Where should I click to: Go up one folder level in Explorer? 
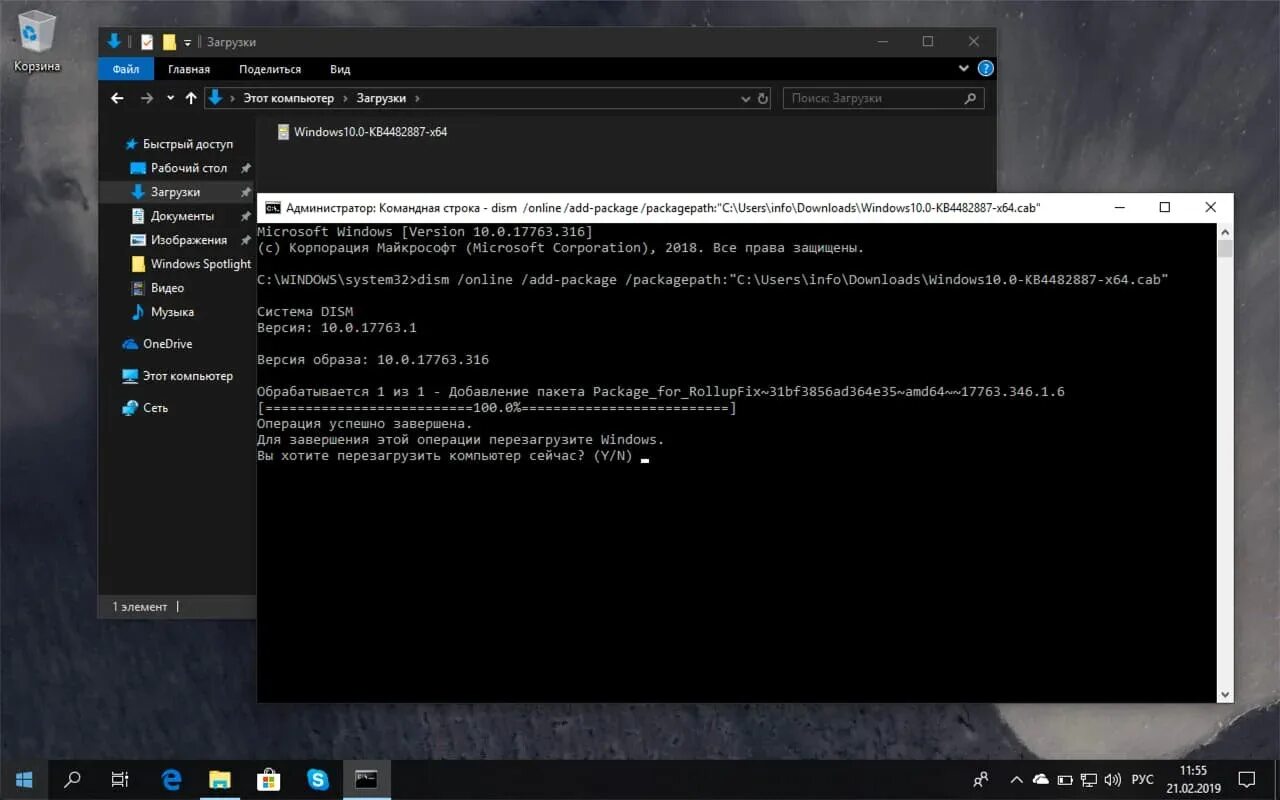click(191, 98)
